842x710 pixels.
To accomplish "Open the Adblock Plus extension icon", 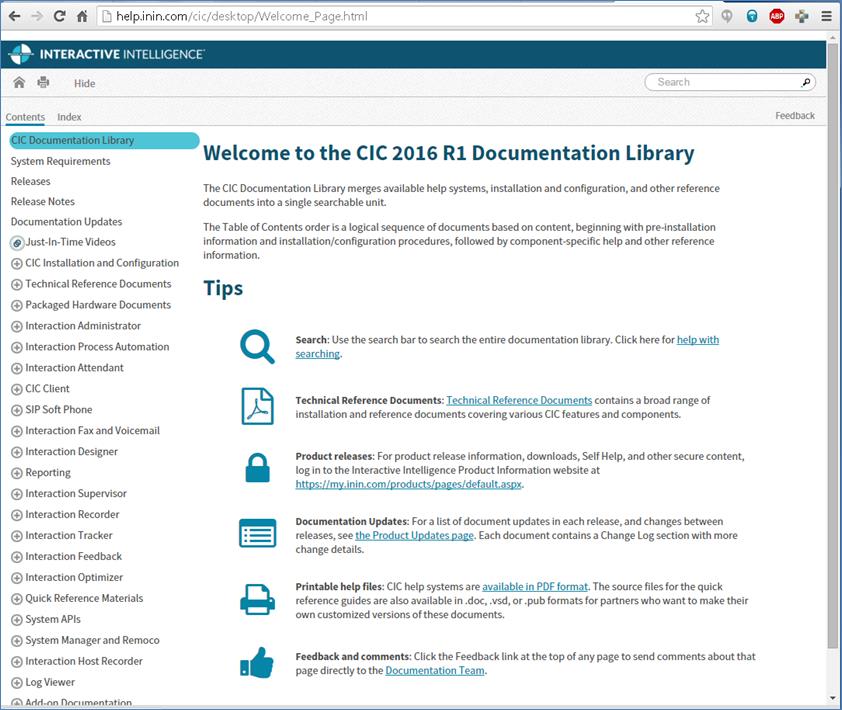I will click(x=777, y=16).
